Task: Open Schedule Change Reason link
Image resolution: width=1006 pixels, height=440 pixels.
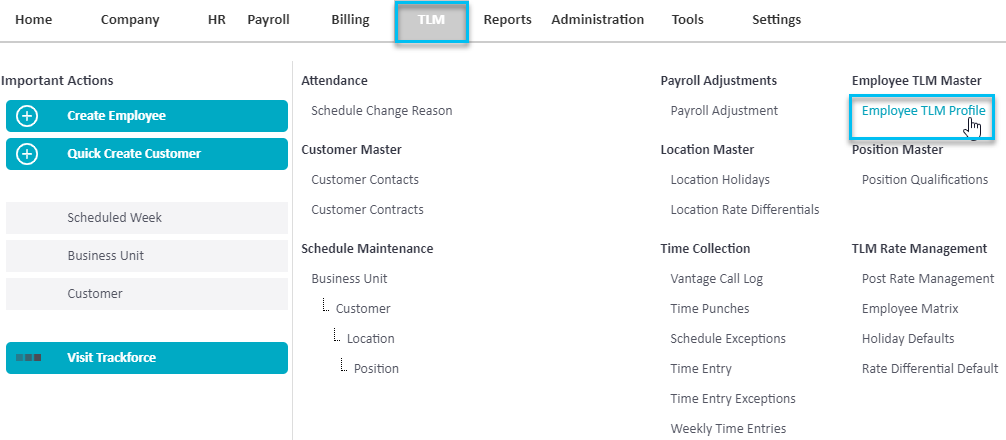Action: coord(382,111)
